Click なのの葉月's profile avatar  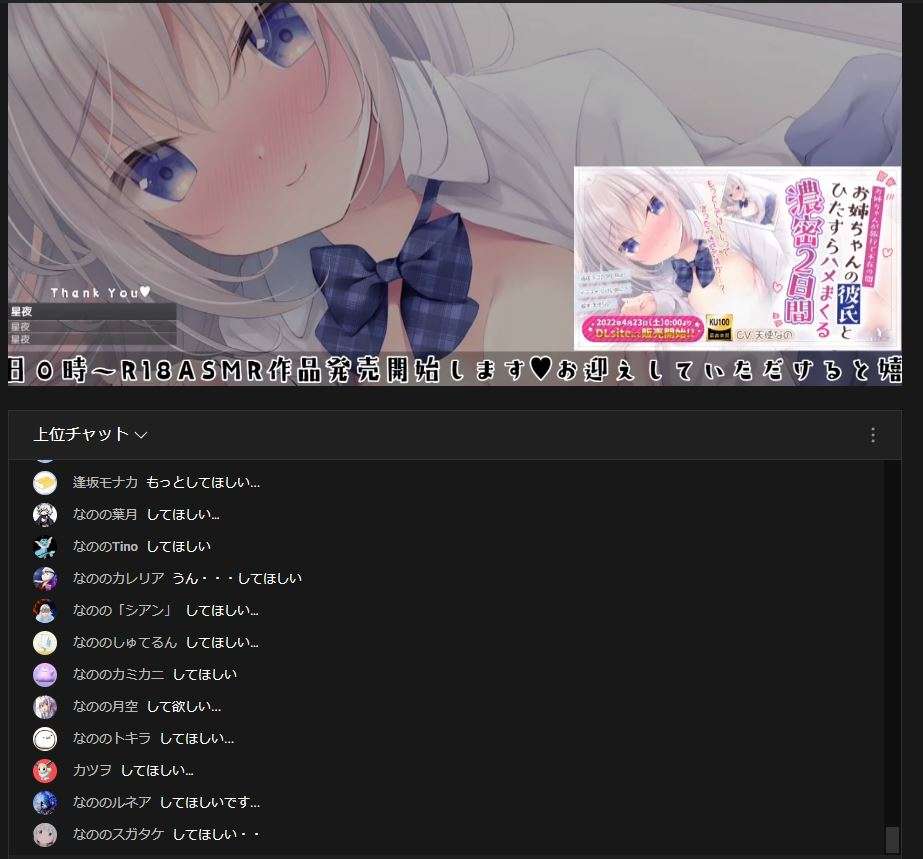click(45, 515)
